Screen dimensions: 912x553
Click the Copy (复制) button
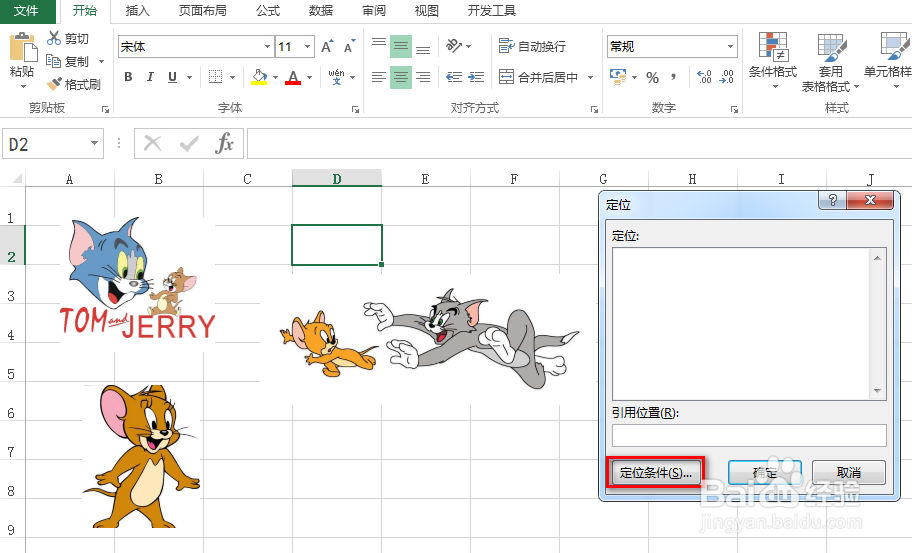pos(67,61)
